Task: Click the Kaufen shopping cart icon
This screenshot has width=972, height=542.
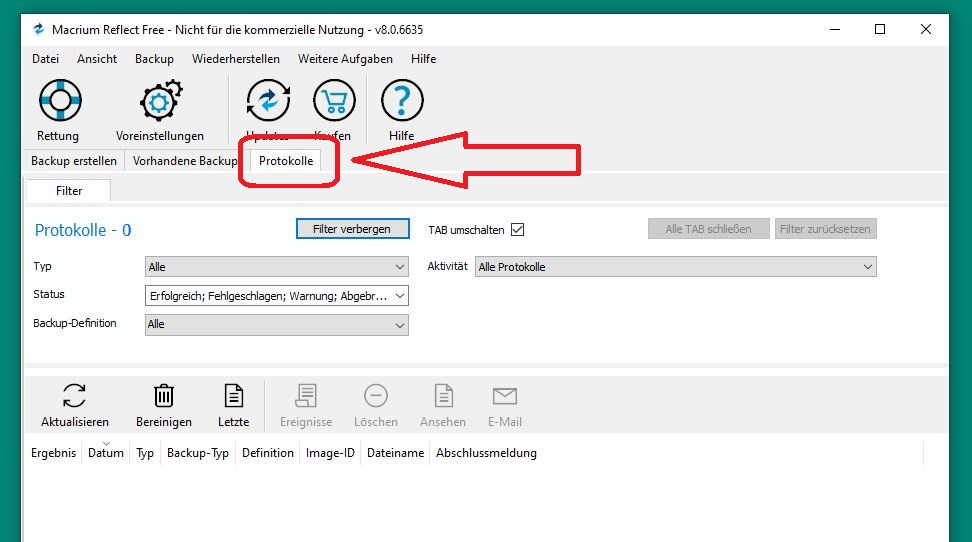Action: click(334, 100)
